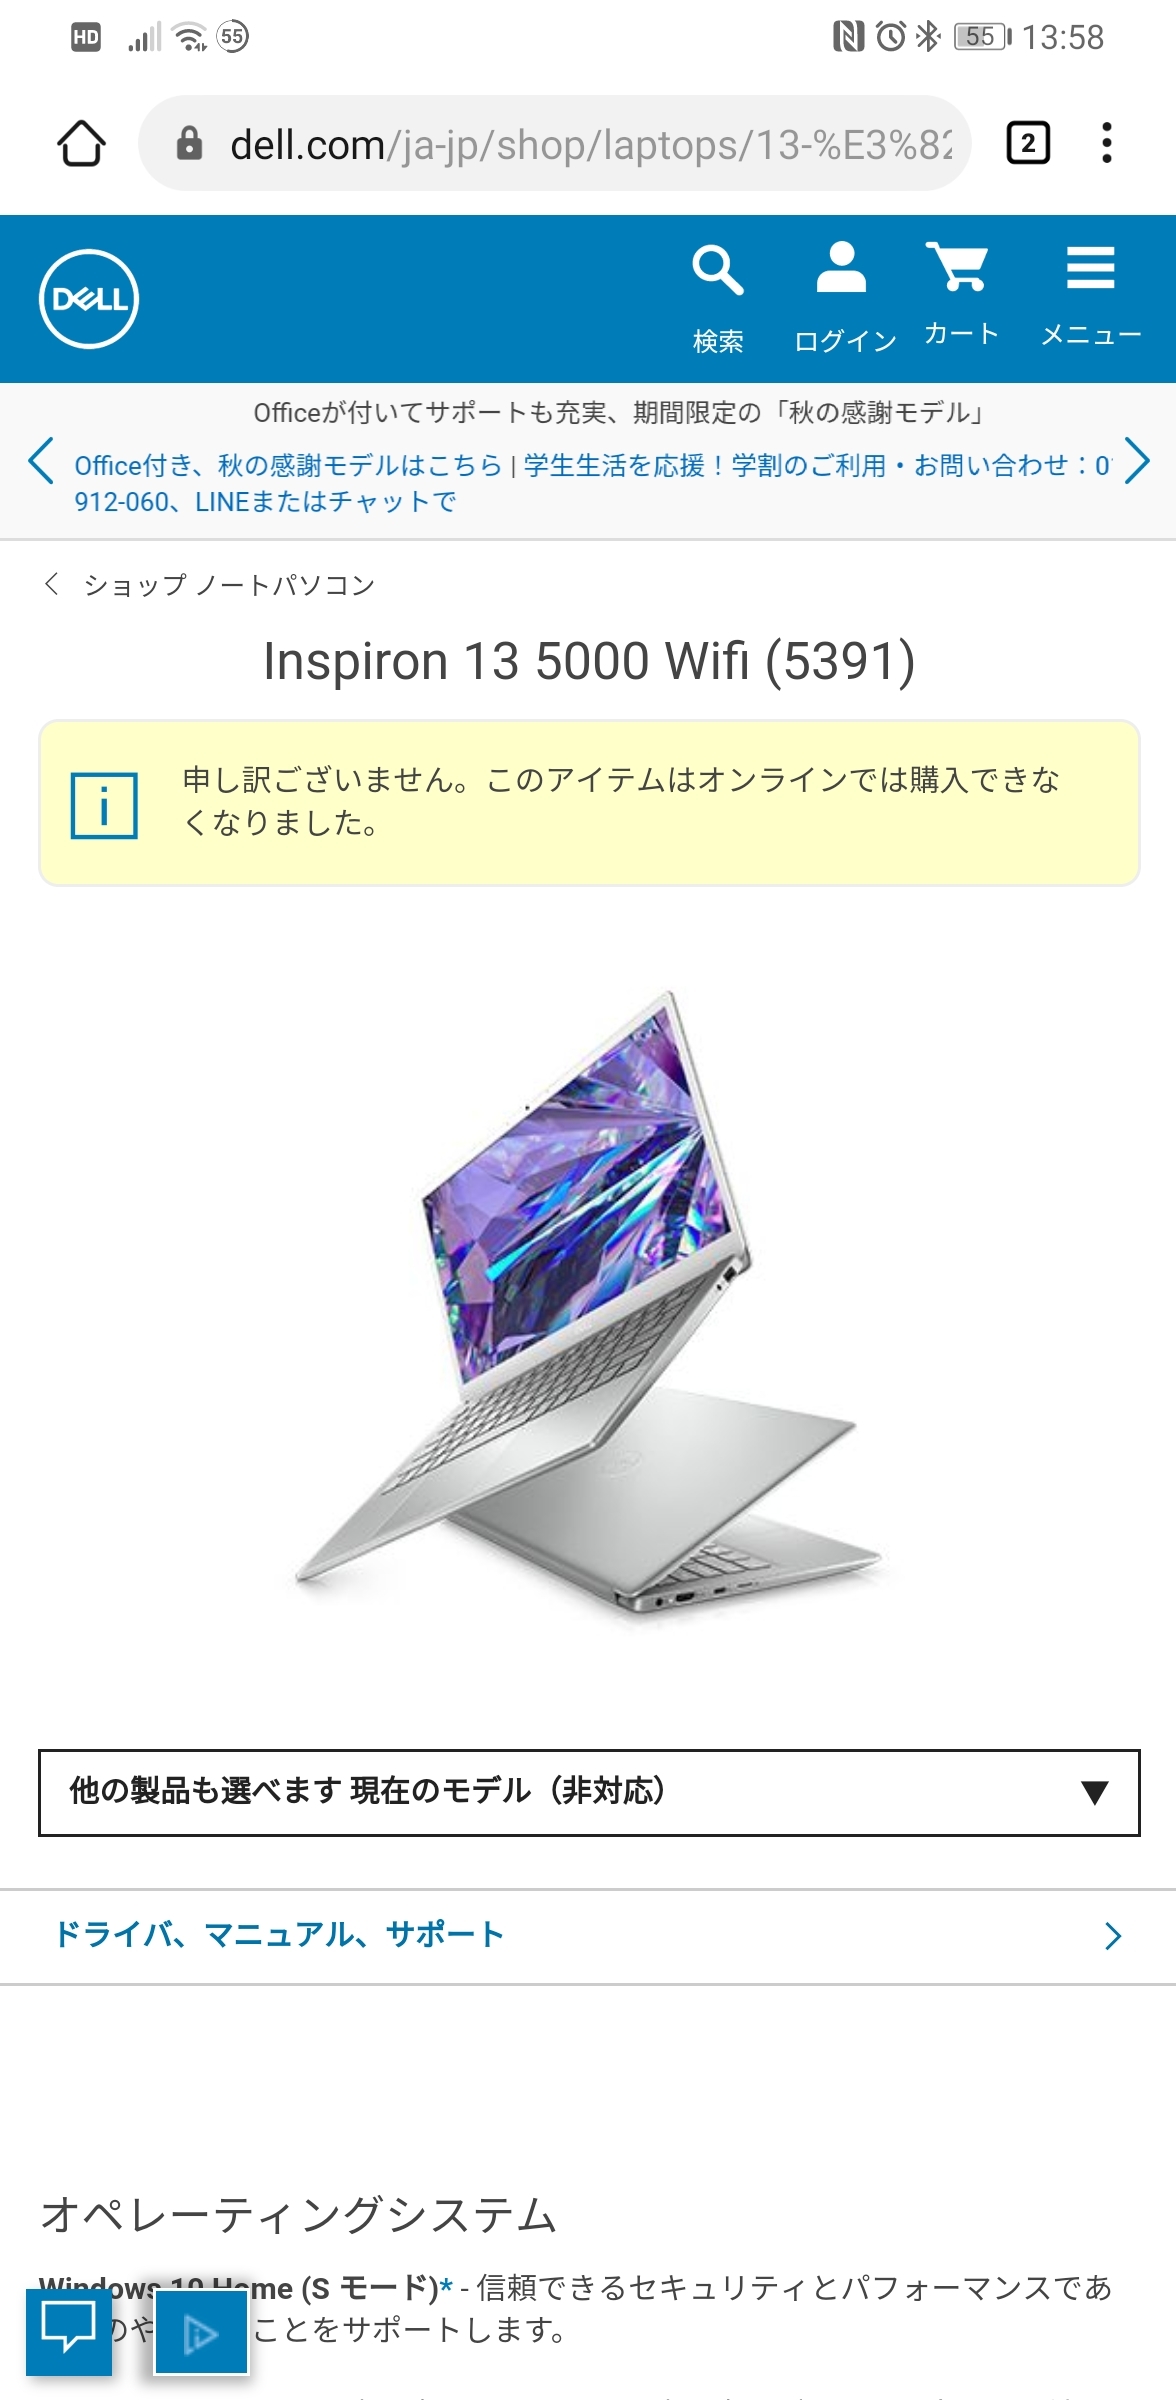Click the chevron beside ドライバ、マニュアル、サポート
This screenshot has height=2400, width=1176.
[x=1113, y=1937]
